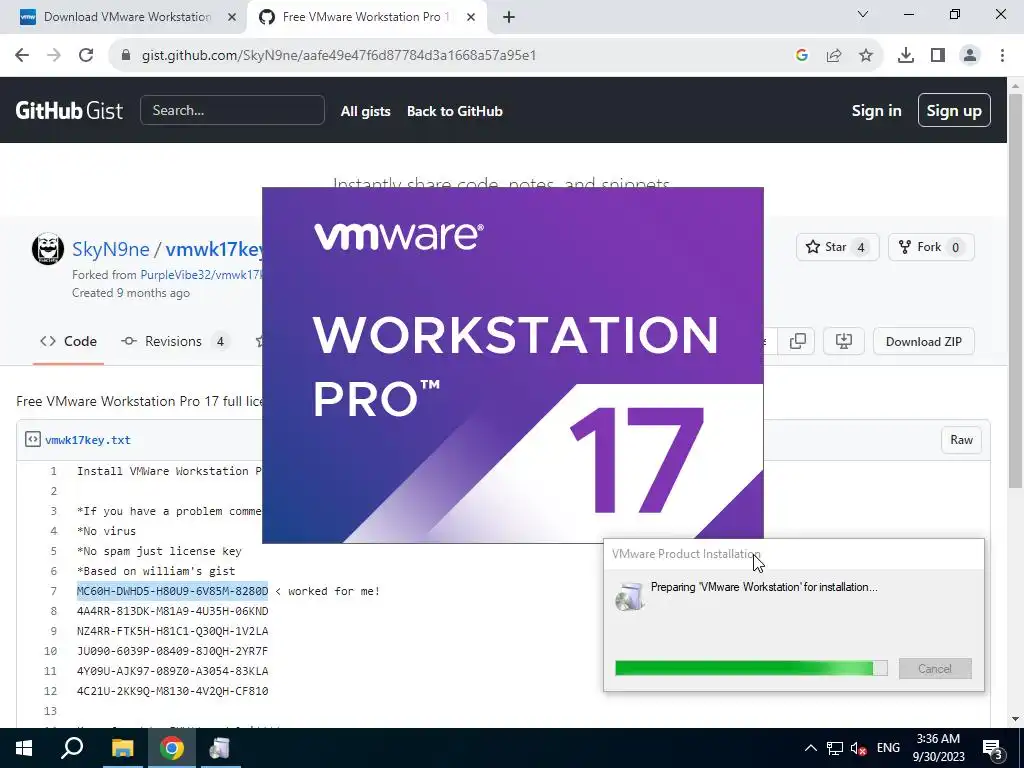1024x768 pixels.
Task: Click the address bar URL
Action: [x=339, y=56]
